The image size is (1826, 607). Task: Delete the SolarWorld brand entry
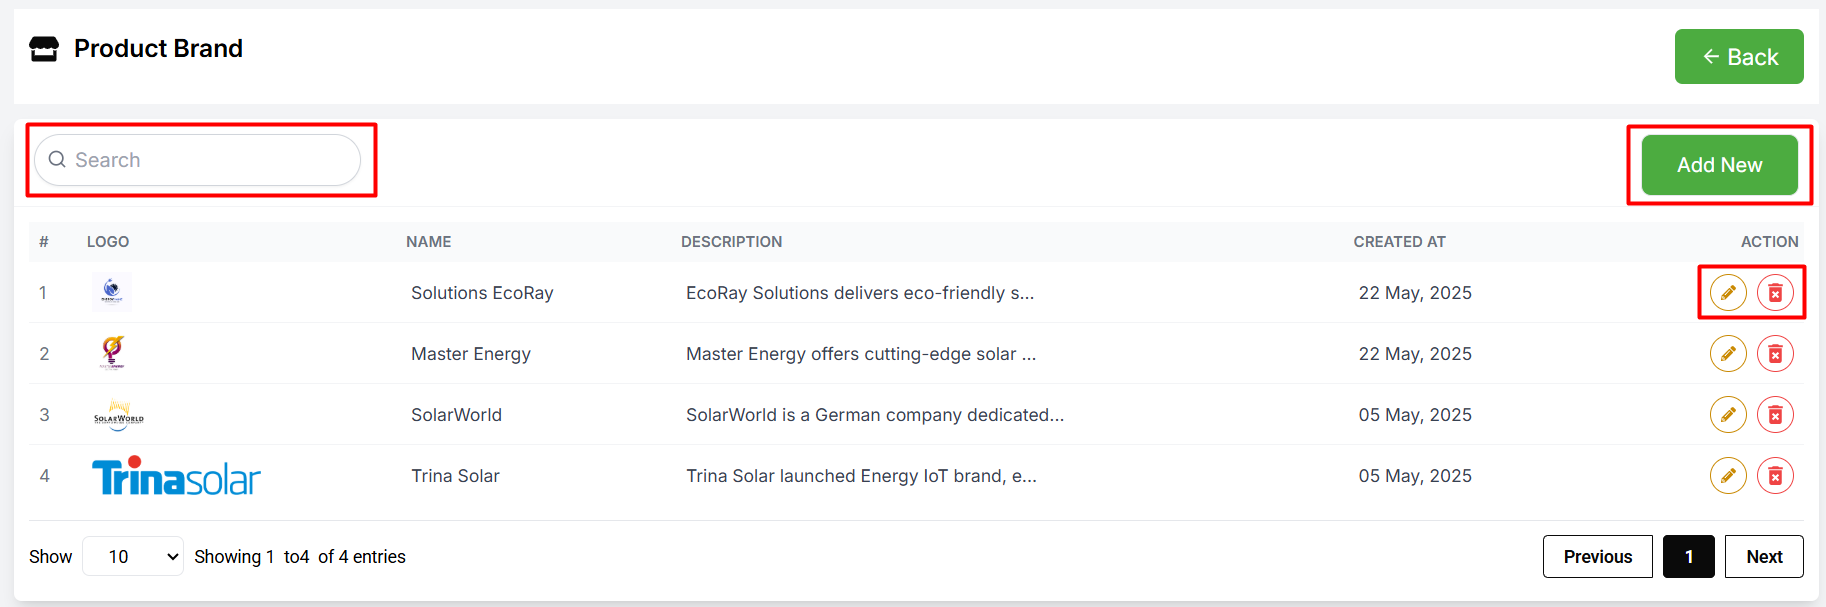point(1775,415)
